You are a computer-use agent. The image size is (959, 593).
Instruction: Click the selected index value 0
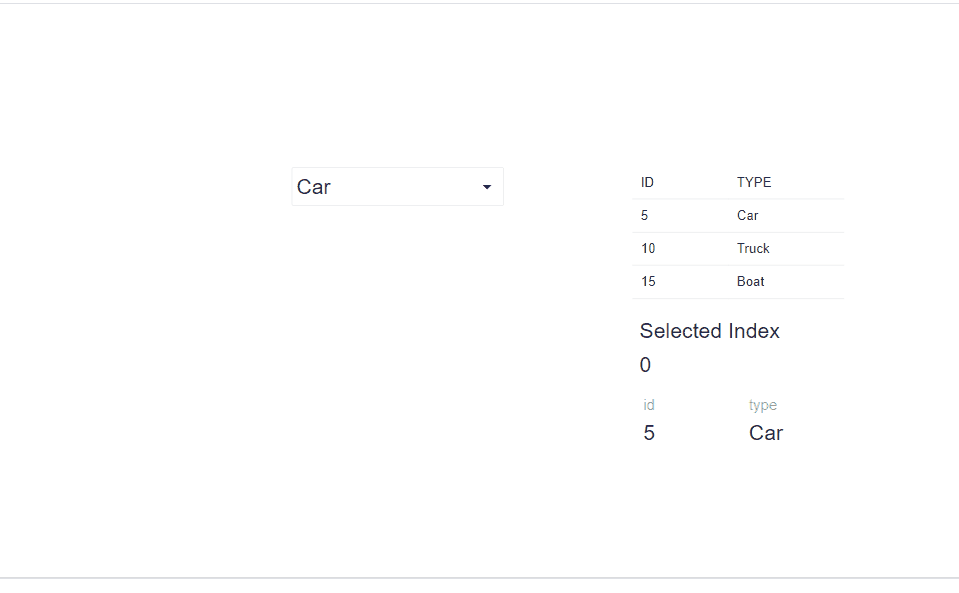(645, 365)
